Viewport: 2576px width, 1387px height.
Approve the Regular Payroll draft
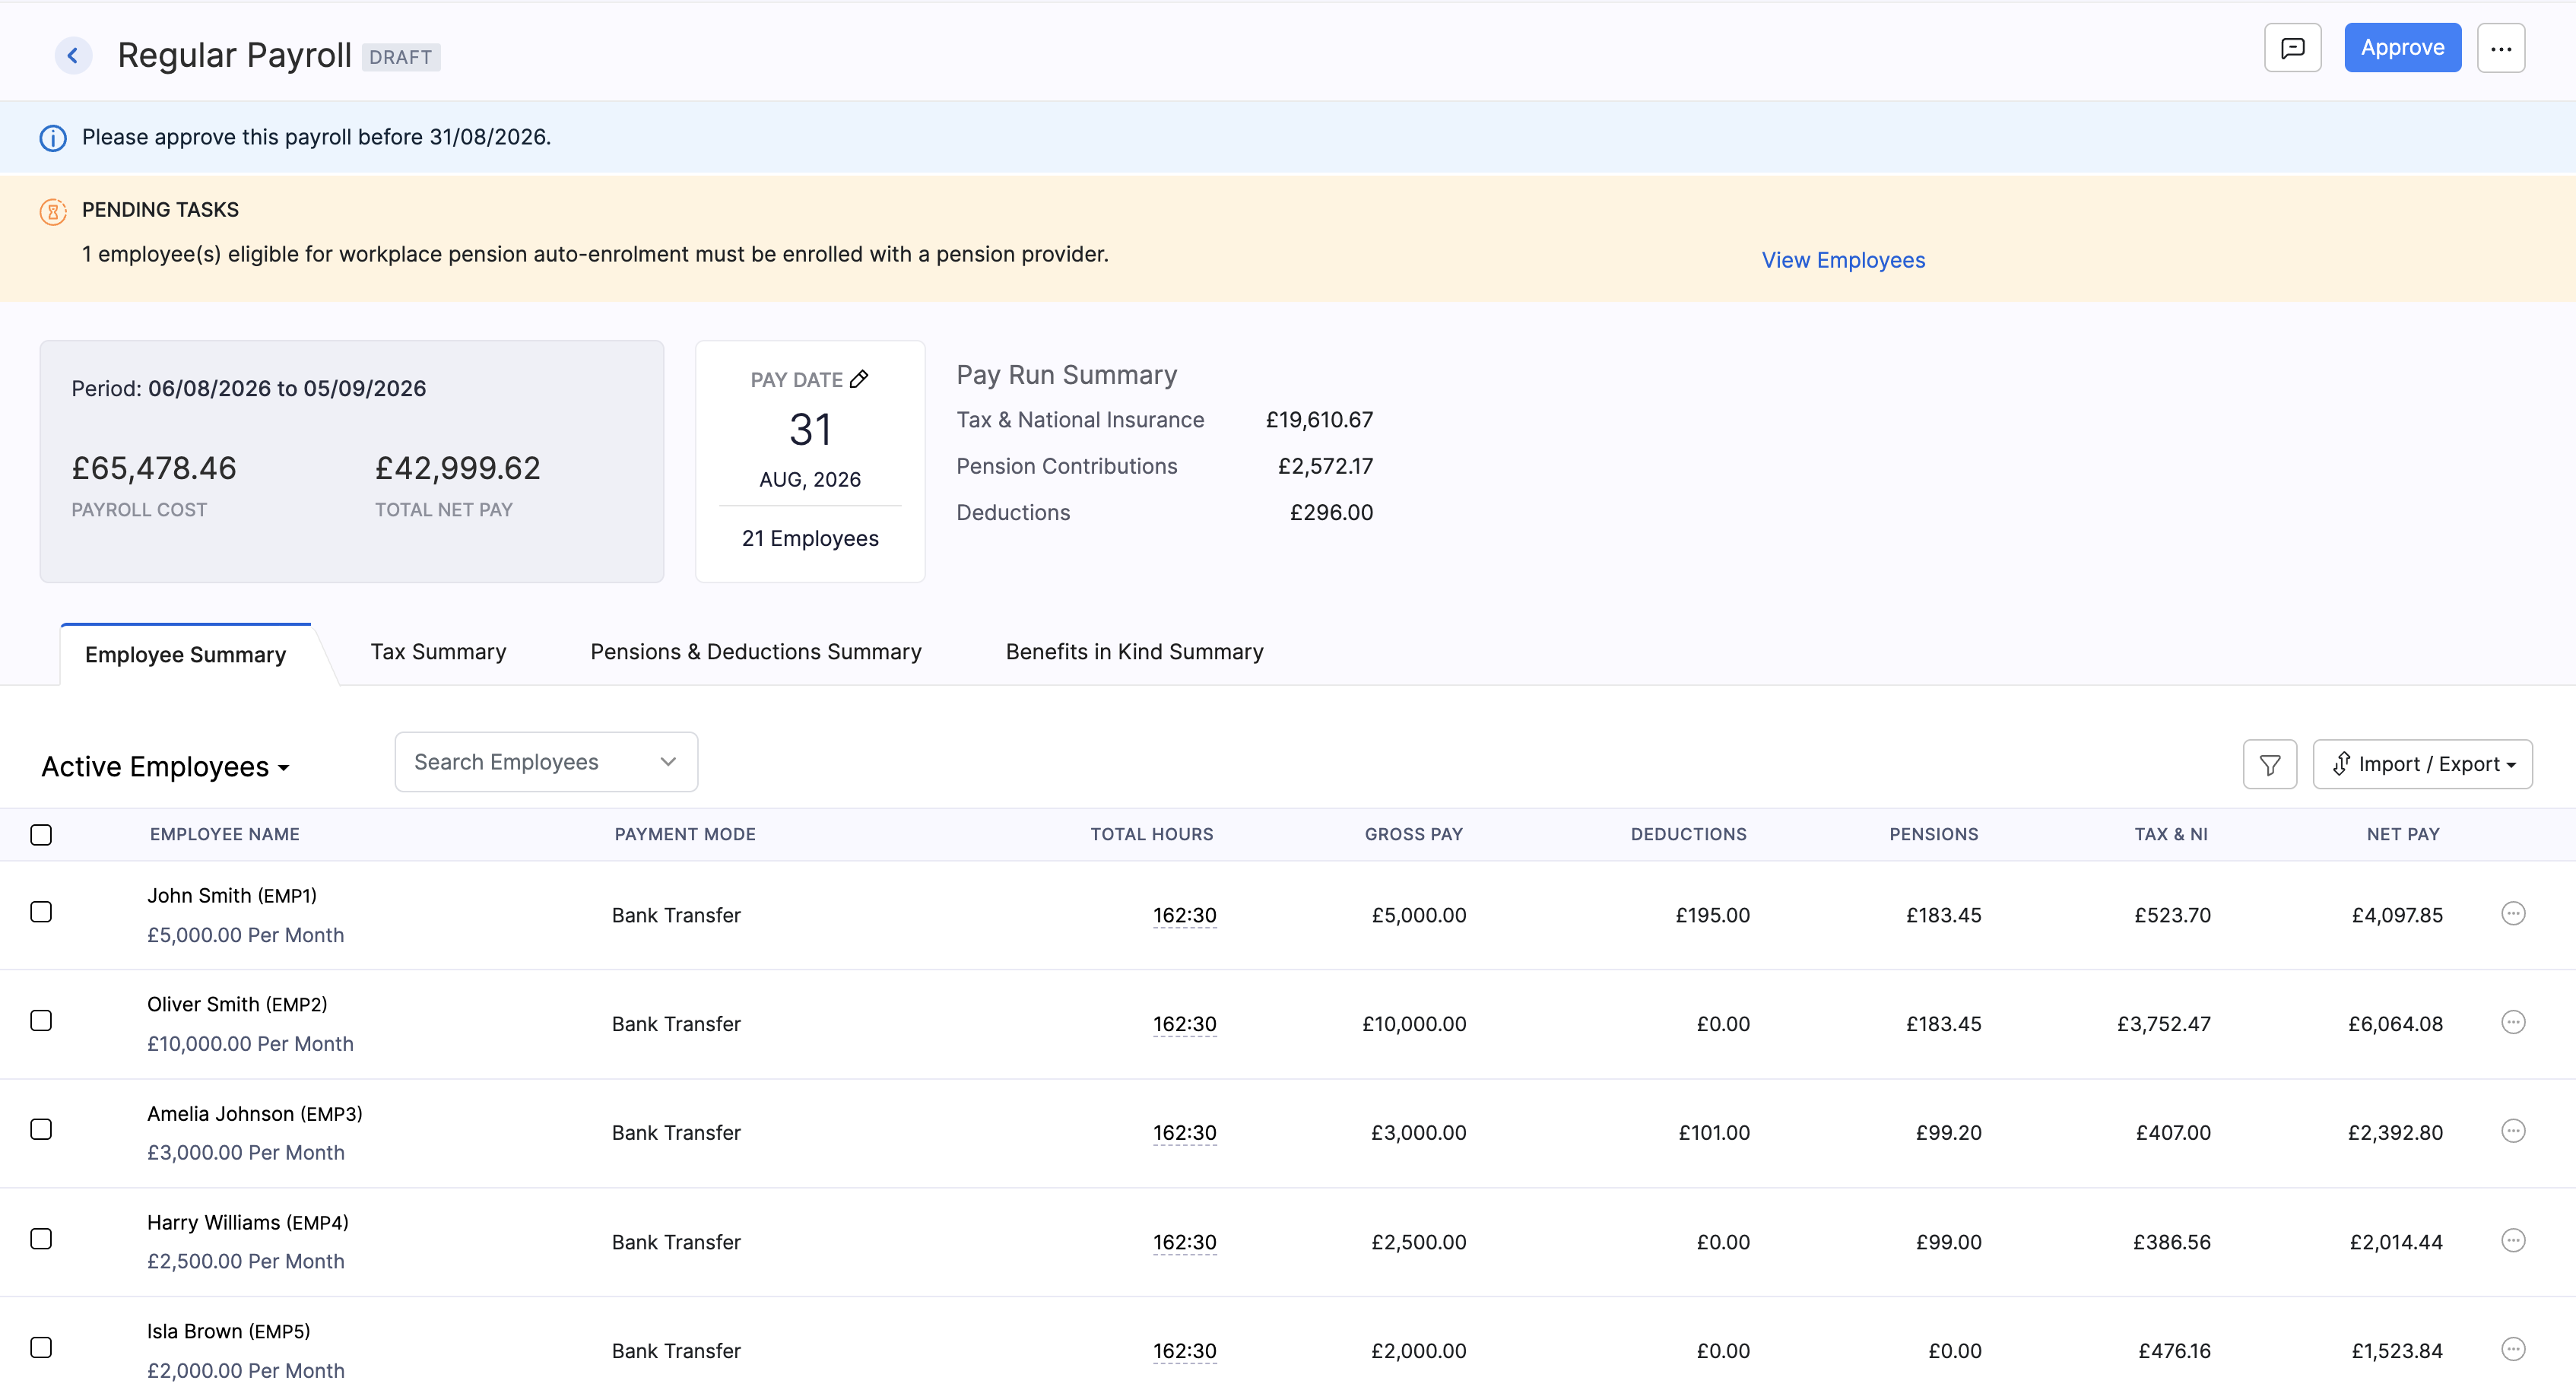click(x=2402, y=48)
